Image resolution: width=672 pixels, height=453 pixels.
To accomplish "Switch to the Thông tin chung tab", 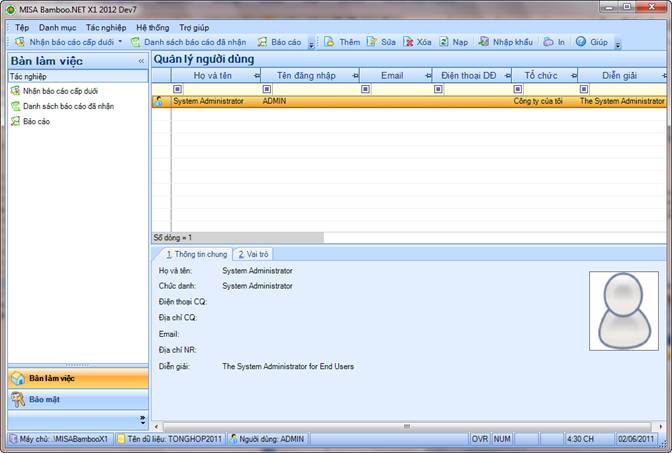I will coord(196,254).
